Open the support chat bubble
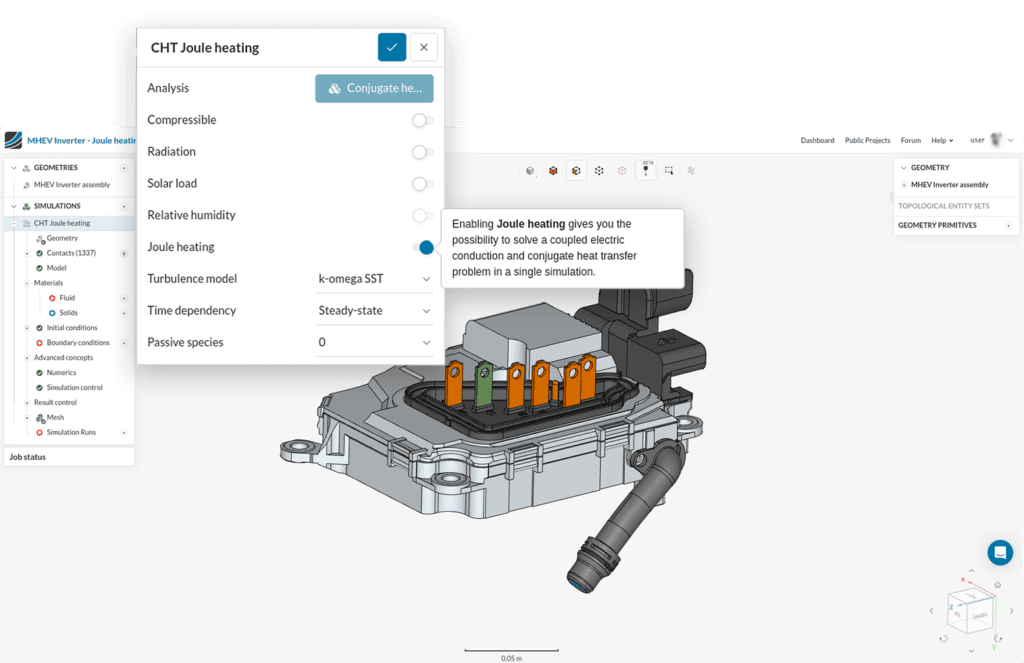Image resolution: width=1024 pixels, height=663 pixels. (1000, 552)
